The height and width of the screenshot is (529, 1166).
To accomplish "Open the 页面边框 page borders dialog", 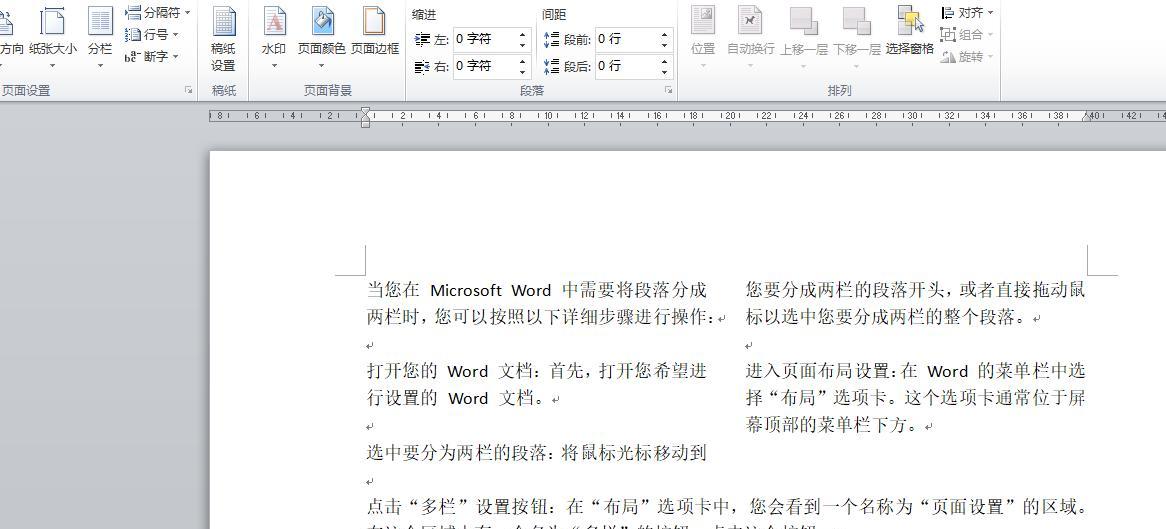I will tap(374, 35).
